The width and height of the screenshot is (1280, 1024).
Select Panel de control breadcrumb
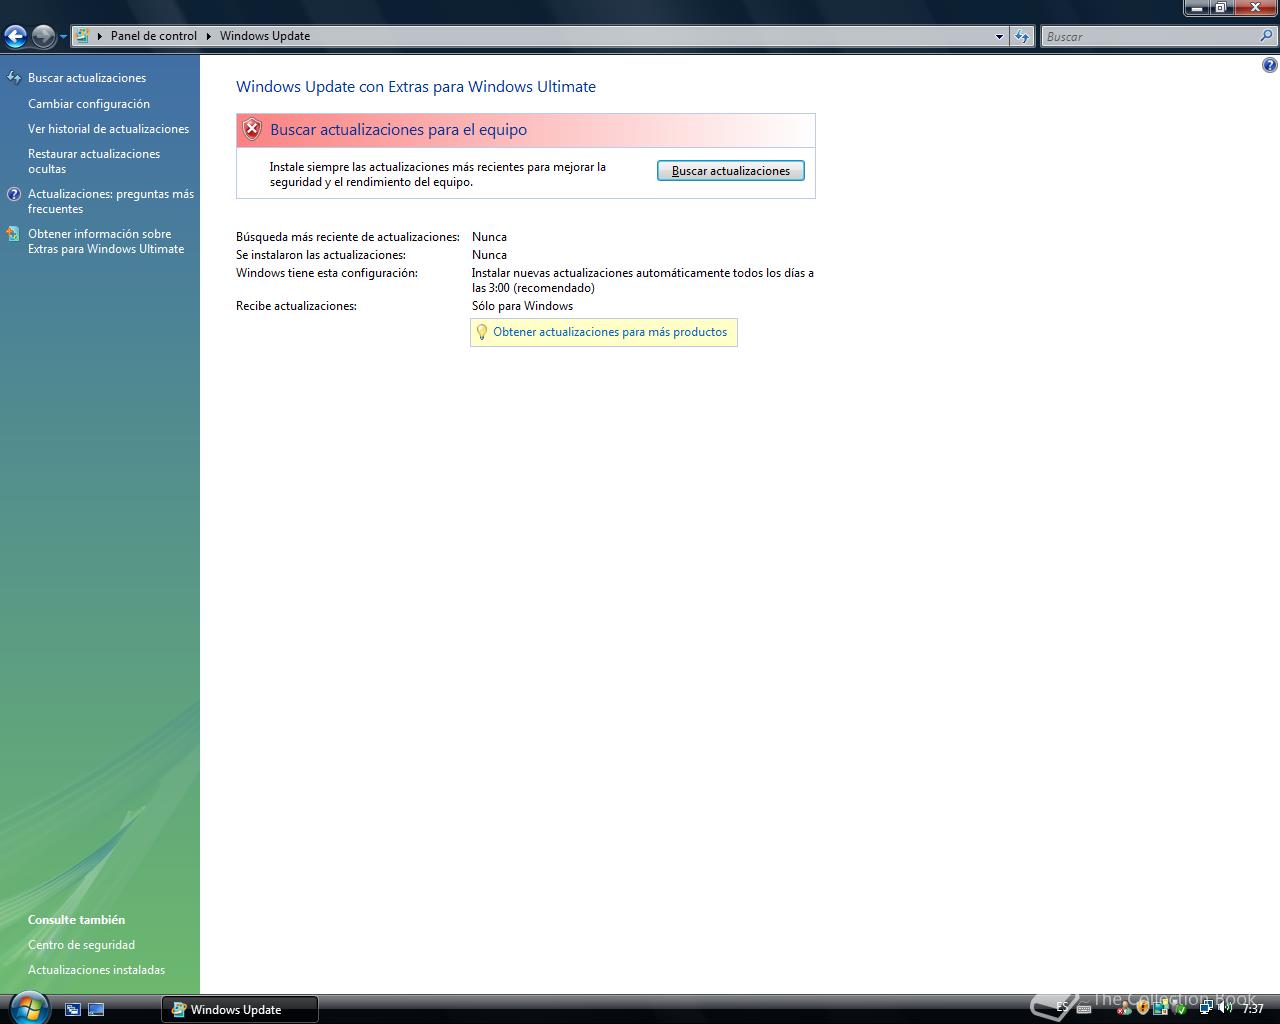tap(154, 36)
